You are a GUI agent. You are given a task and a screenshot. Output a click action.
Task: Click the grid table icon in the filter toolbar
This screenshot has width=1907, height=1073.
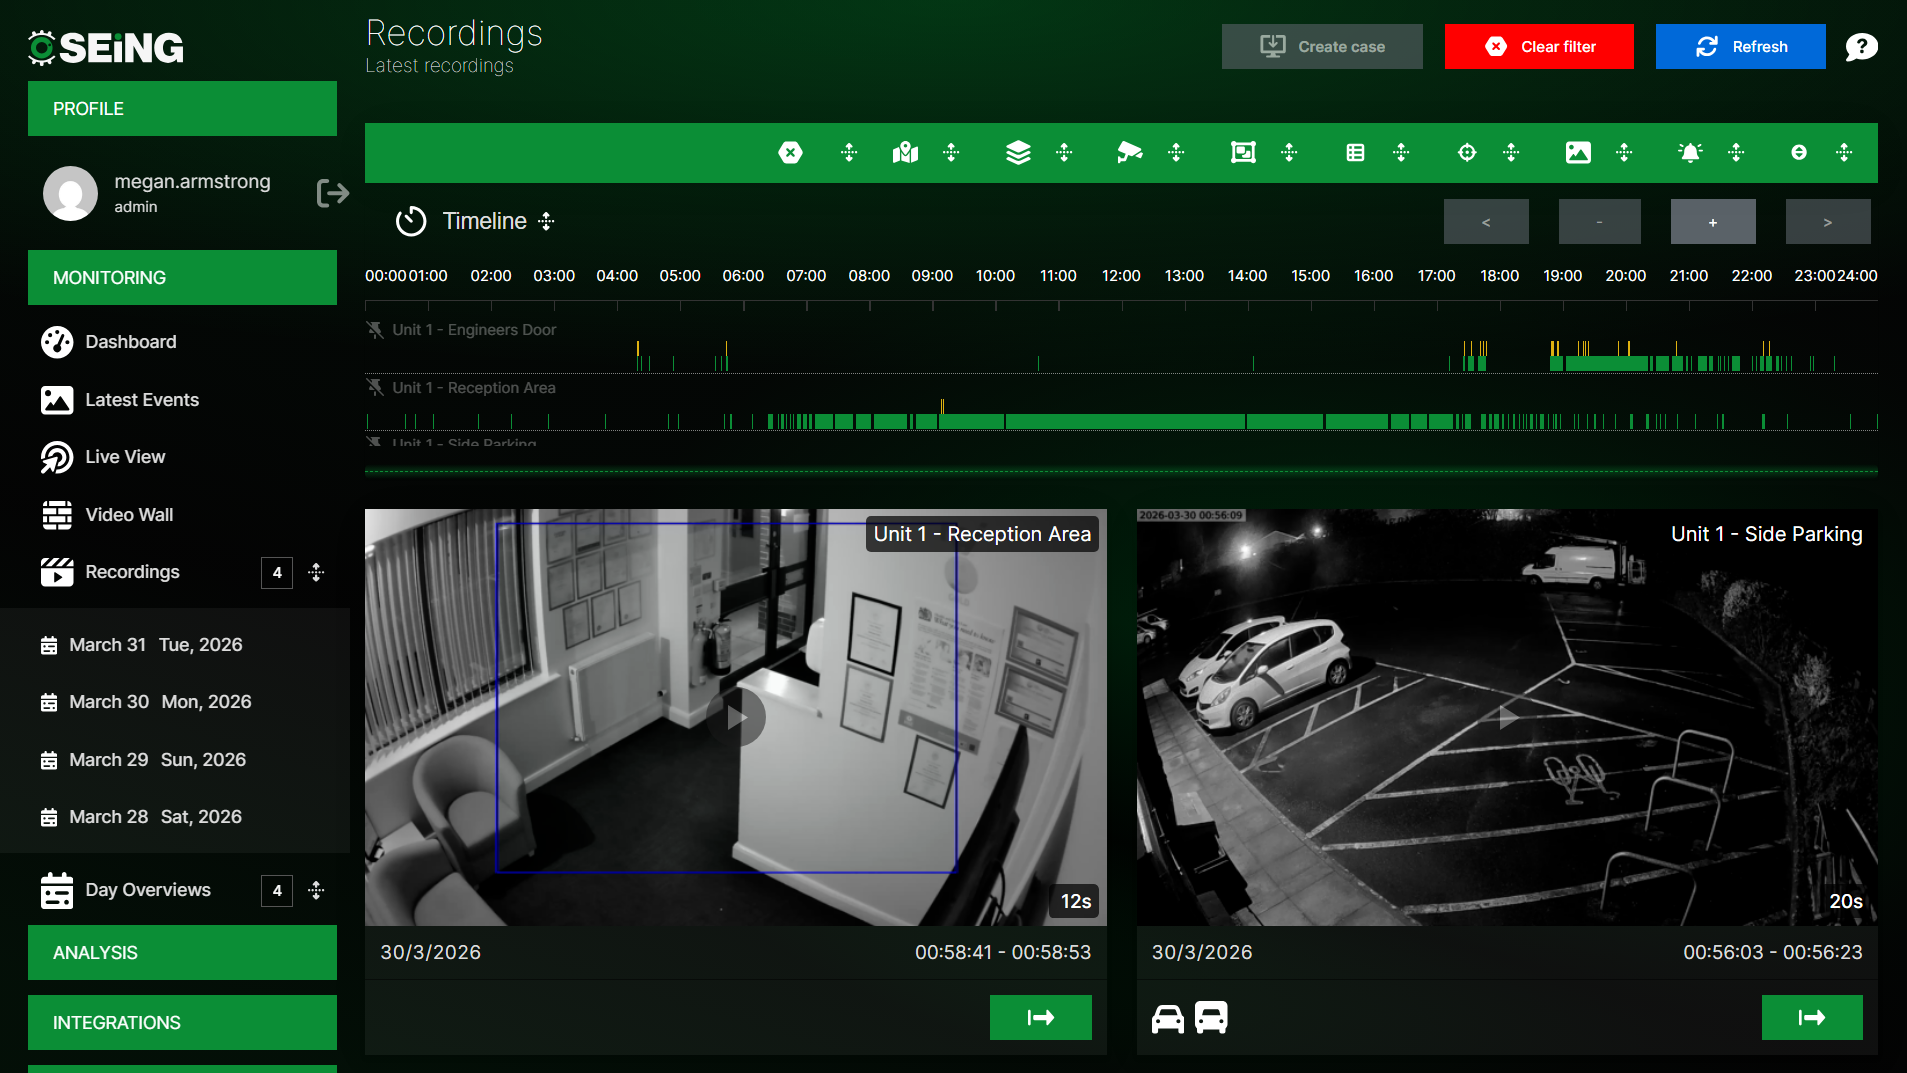pos(1354,153)
